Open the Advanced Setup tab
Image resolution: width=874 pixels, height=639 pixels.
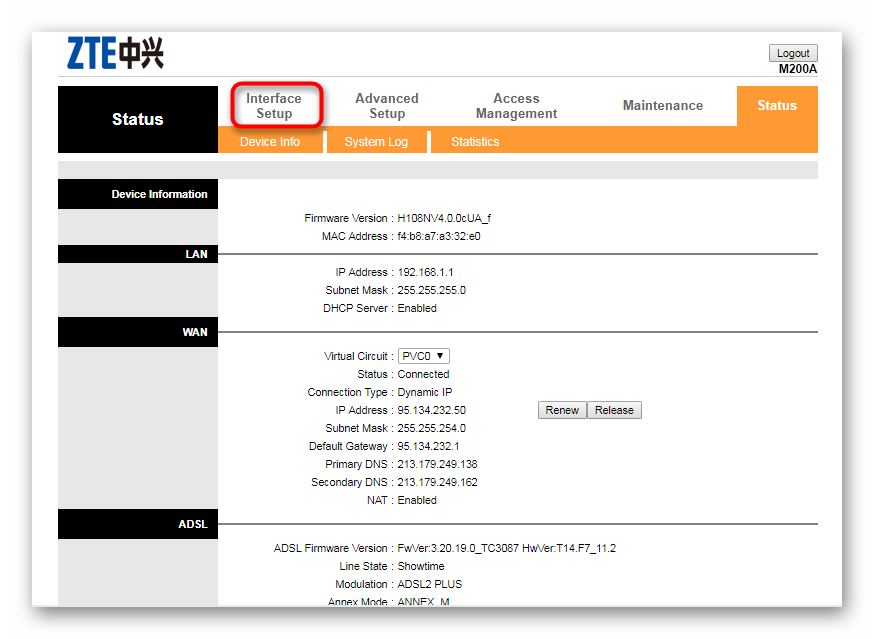click(x=387, y=106)
